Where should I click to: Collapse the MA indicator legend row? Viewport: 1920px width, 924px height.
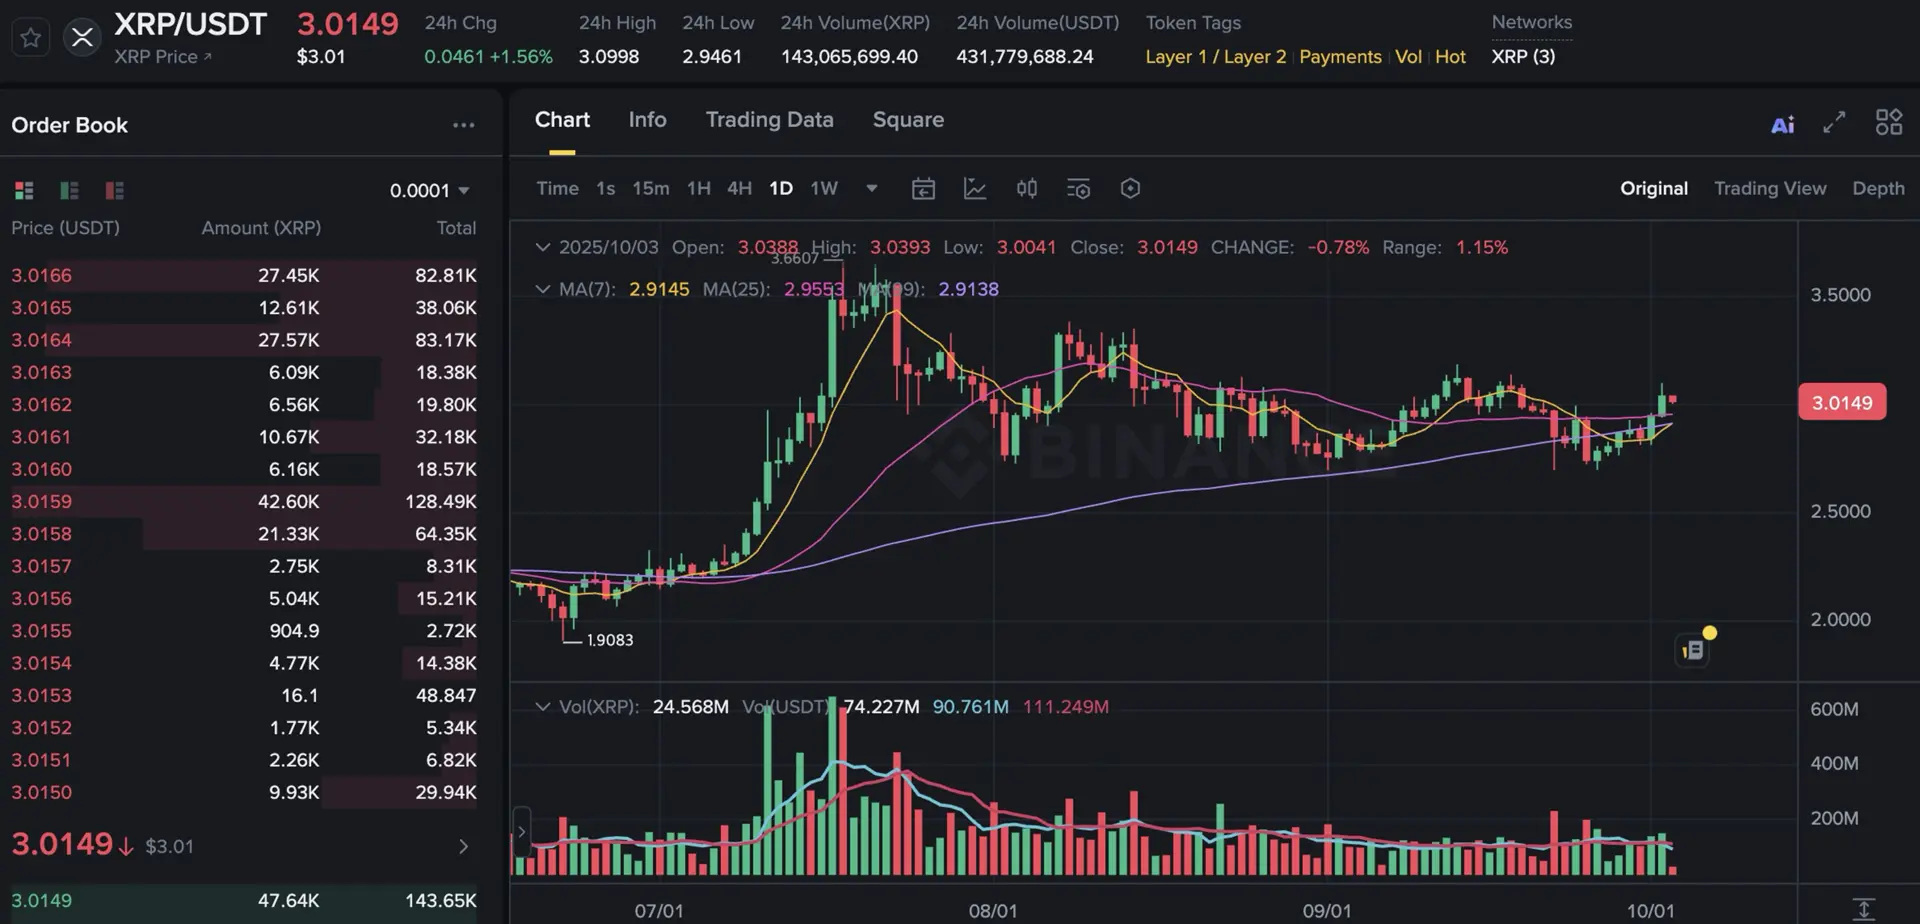tap(542, 289)
